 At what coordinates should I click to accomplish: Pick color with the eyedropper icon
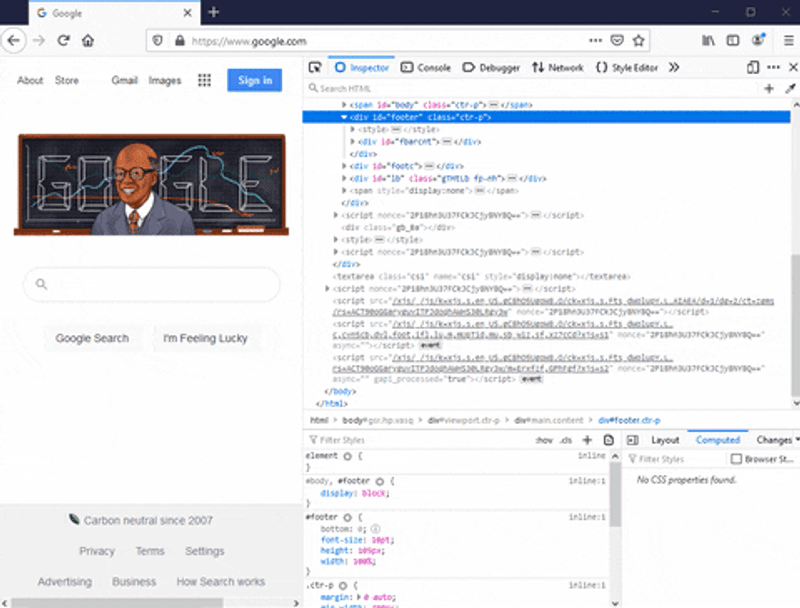tap(790, 88)
